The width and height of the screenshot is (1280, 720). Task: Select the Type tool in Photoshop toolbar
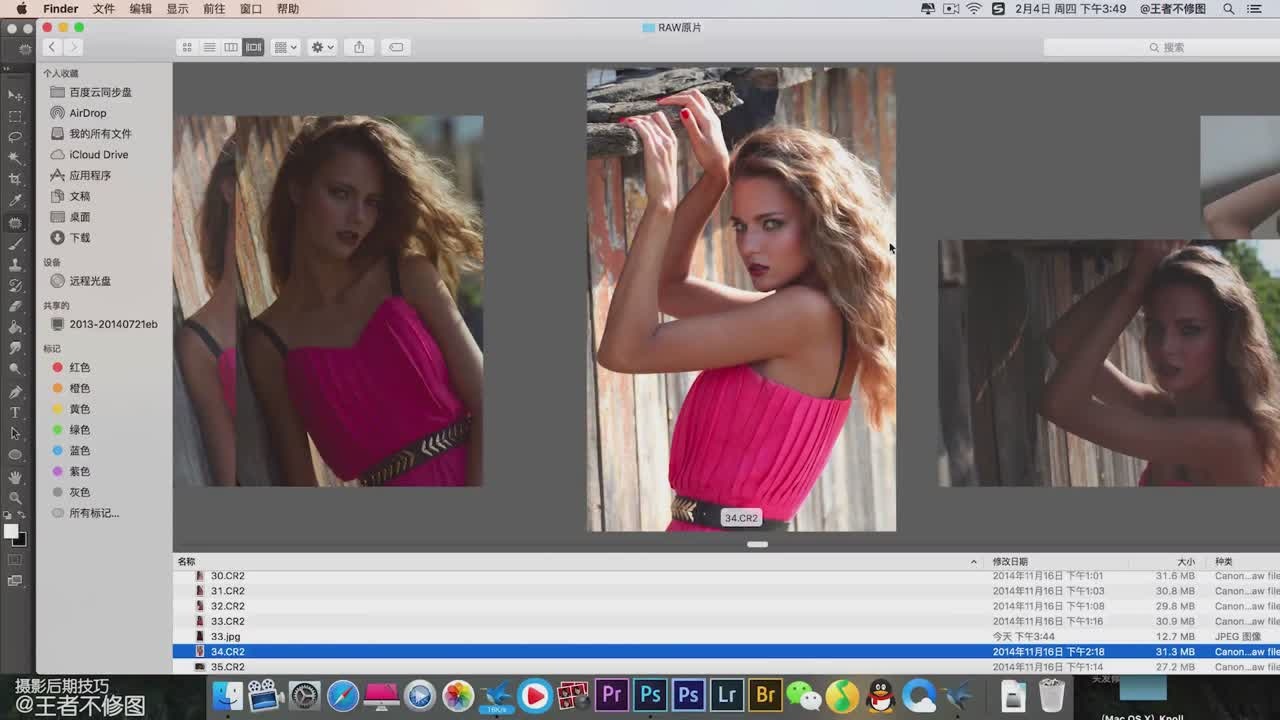15,412
